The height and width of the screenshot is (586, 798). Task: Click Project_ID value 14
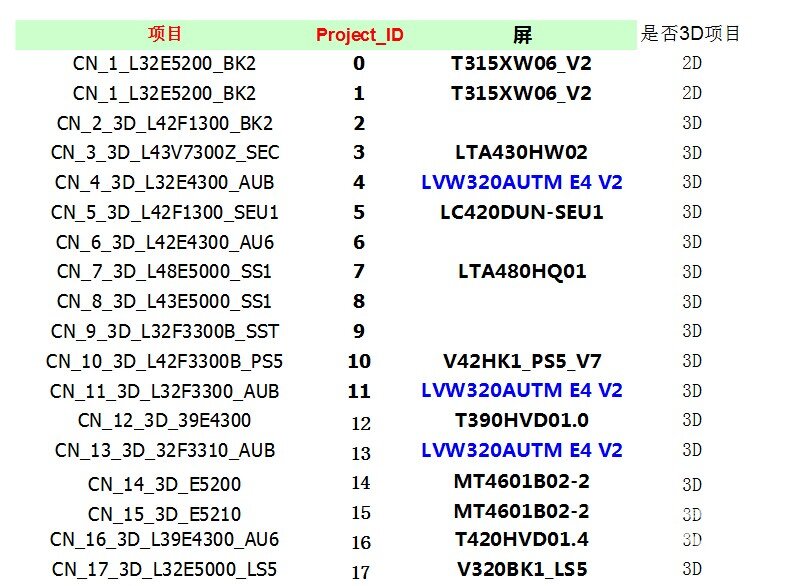point(361,483)
